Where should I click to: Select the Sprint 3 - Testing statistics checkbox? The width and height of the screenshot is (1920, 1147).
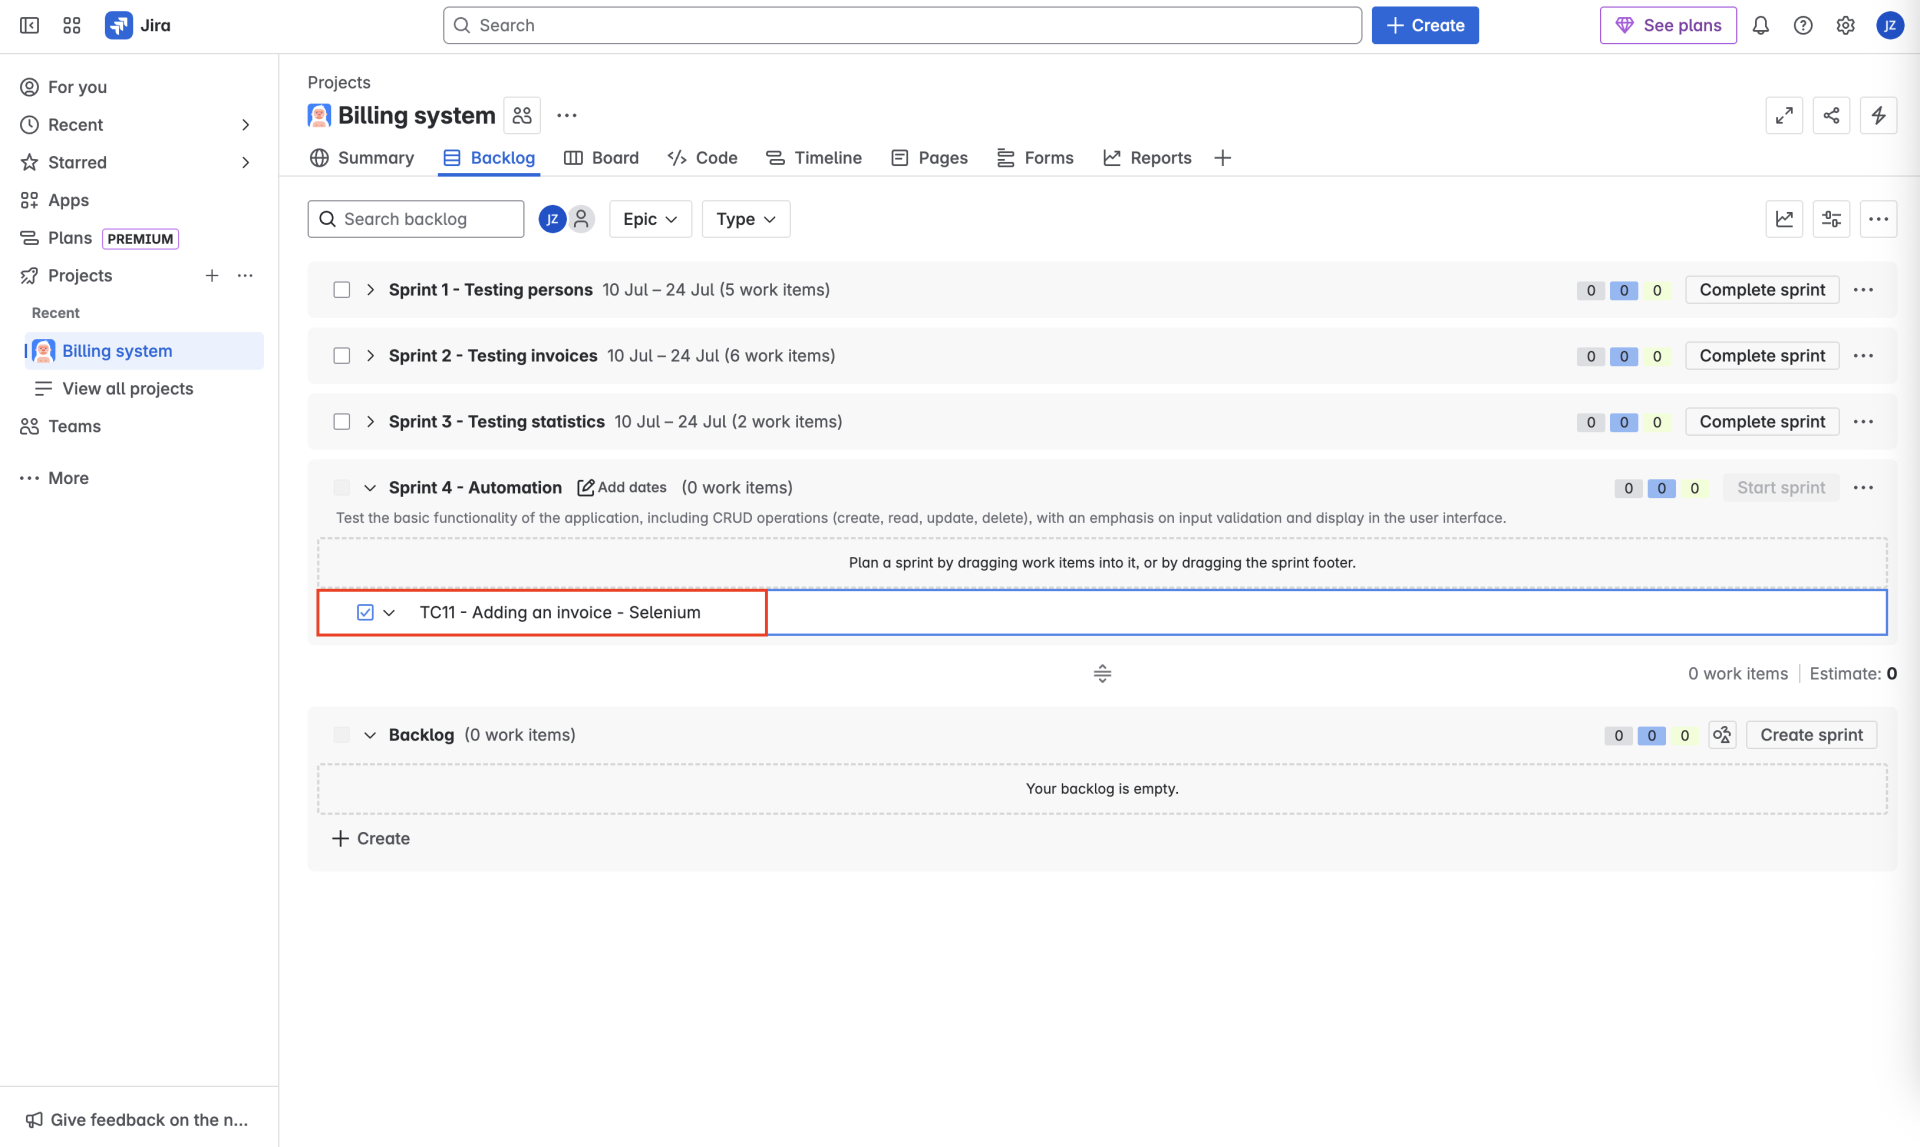tap(342, 422)
